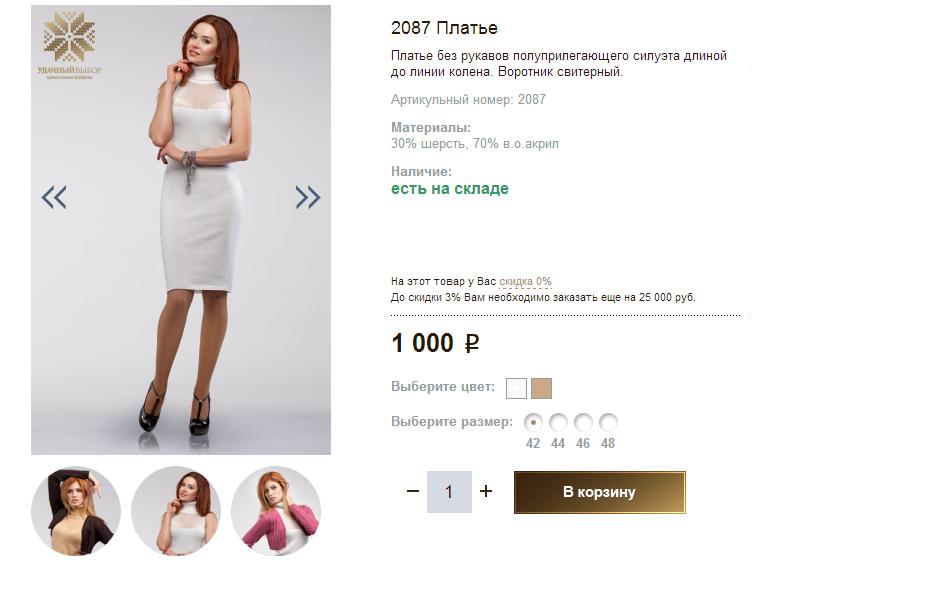Open thumbnail of the white sleeveless dress
Screen dimensions: 942x599
coord(176,510)
